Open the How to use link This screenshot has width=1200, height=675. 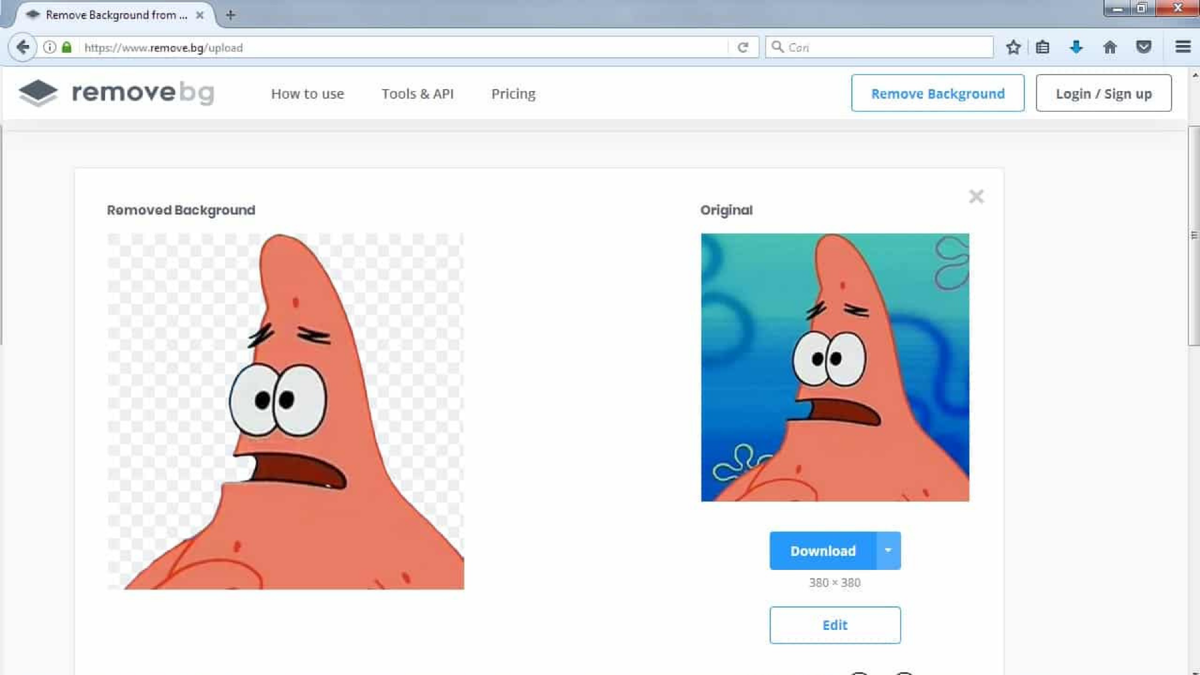tap(307, 93)
